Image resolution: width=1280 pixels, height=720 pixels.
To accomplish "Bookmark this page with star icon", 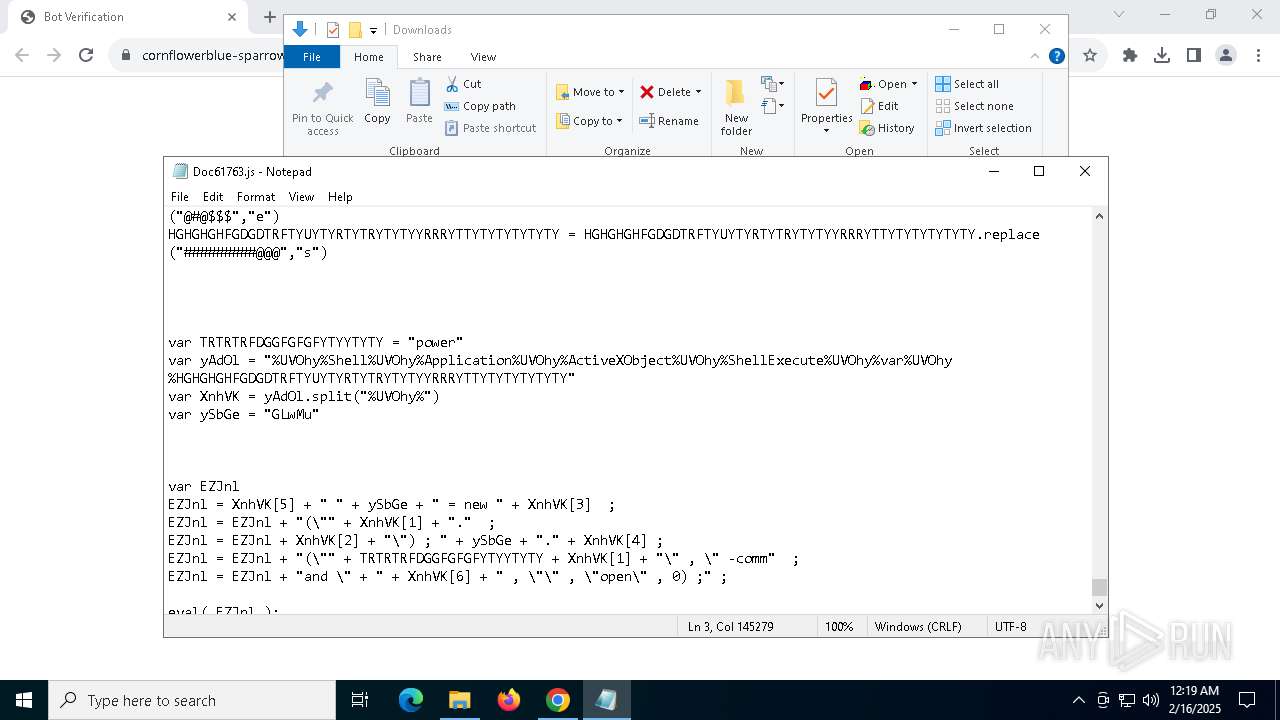I will pyautogui.click(x=1090, y=56).
